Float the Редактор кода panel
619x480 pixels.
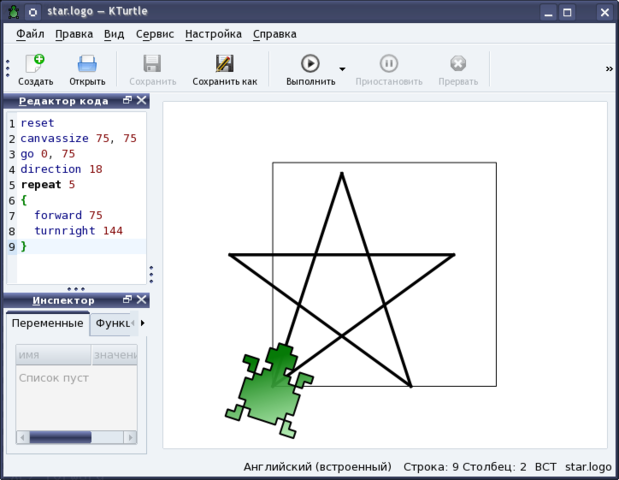[x=127, y=100]
